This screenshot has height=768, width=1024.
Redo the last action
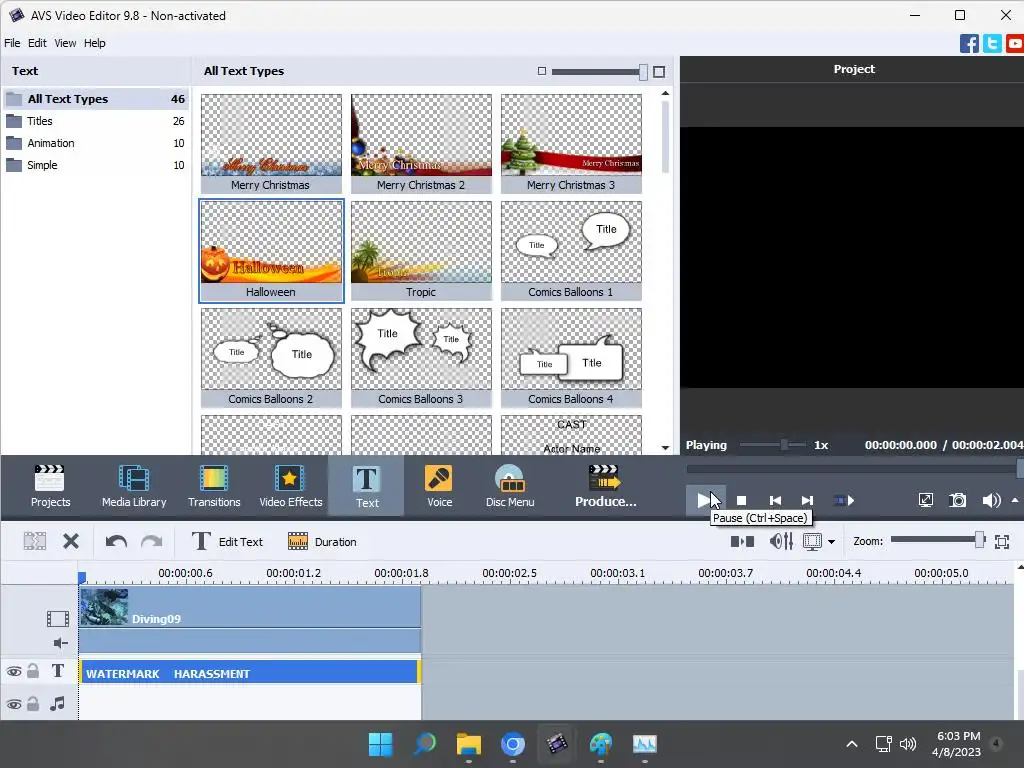pos(152,541)
